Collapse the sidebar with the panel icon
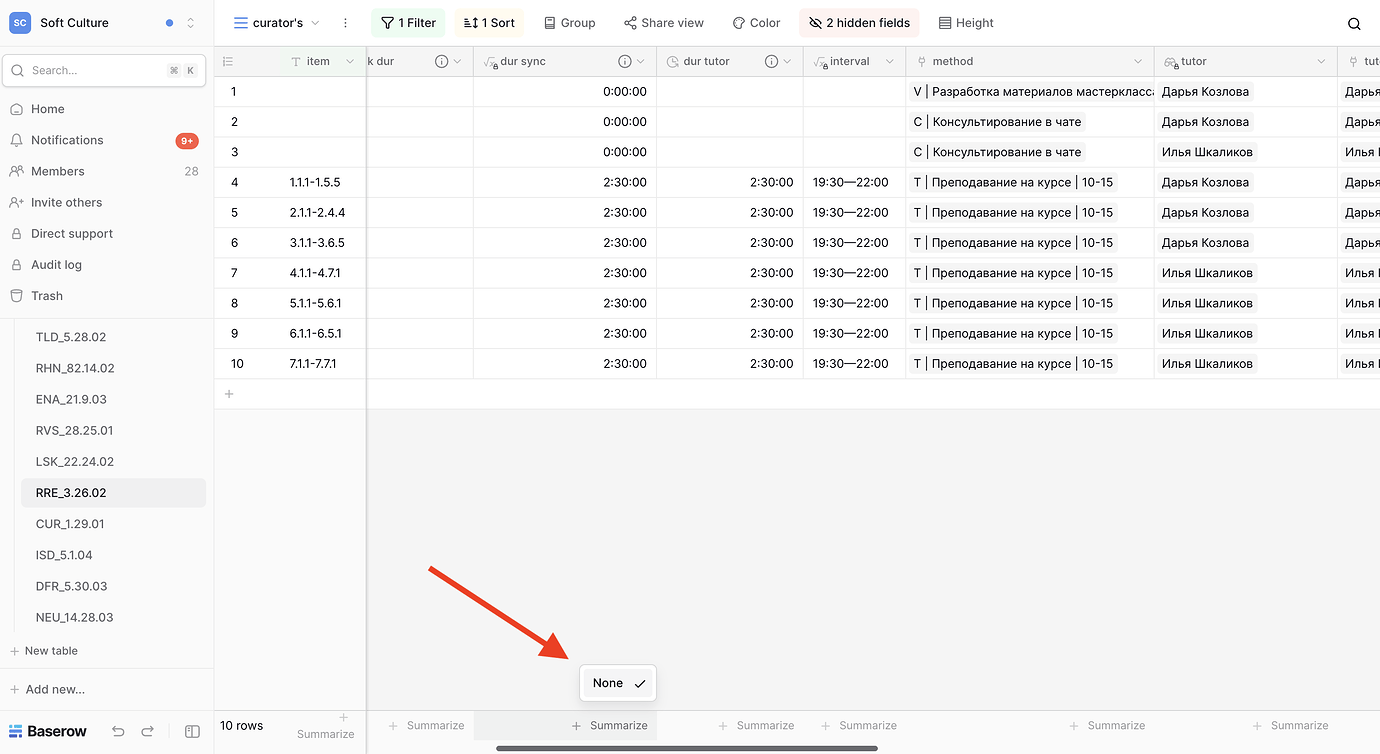 (x=193, y=732)
